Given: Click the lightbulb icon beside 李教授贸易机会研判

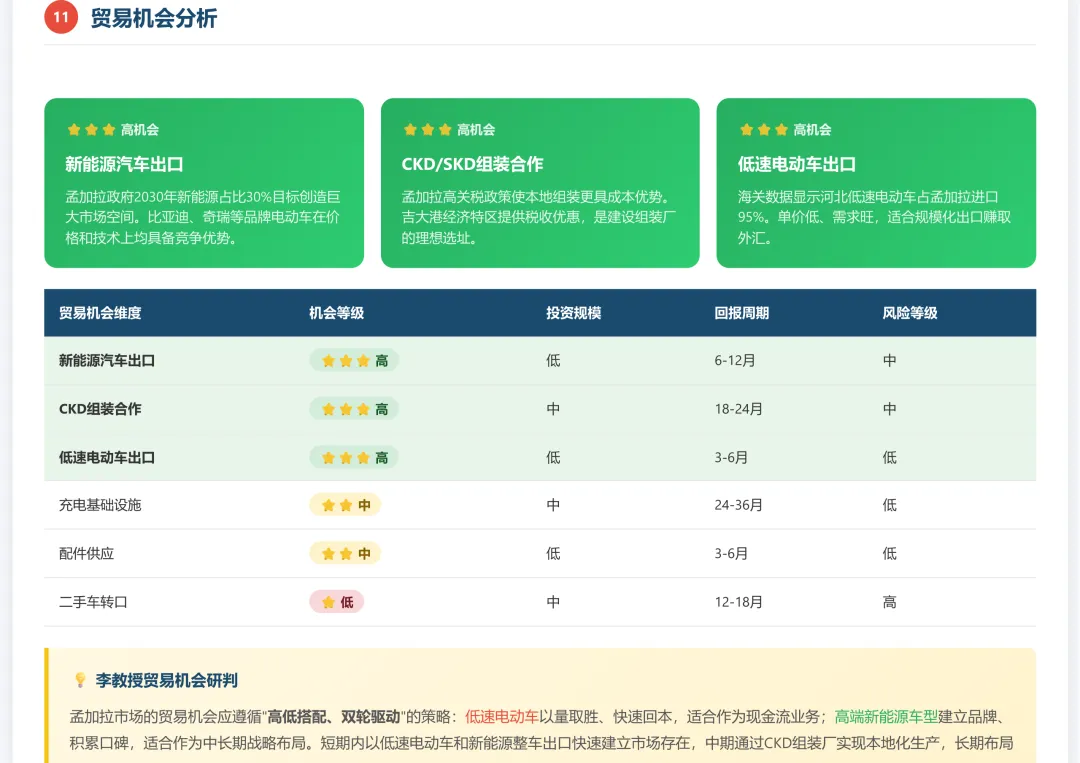Looking at the screenshot, I should [x=80, y=680].
